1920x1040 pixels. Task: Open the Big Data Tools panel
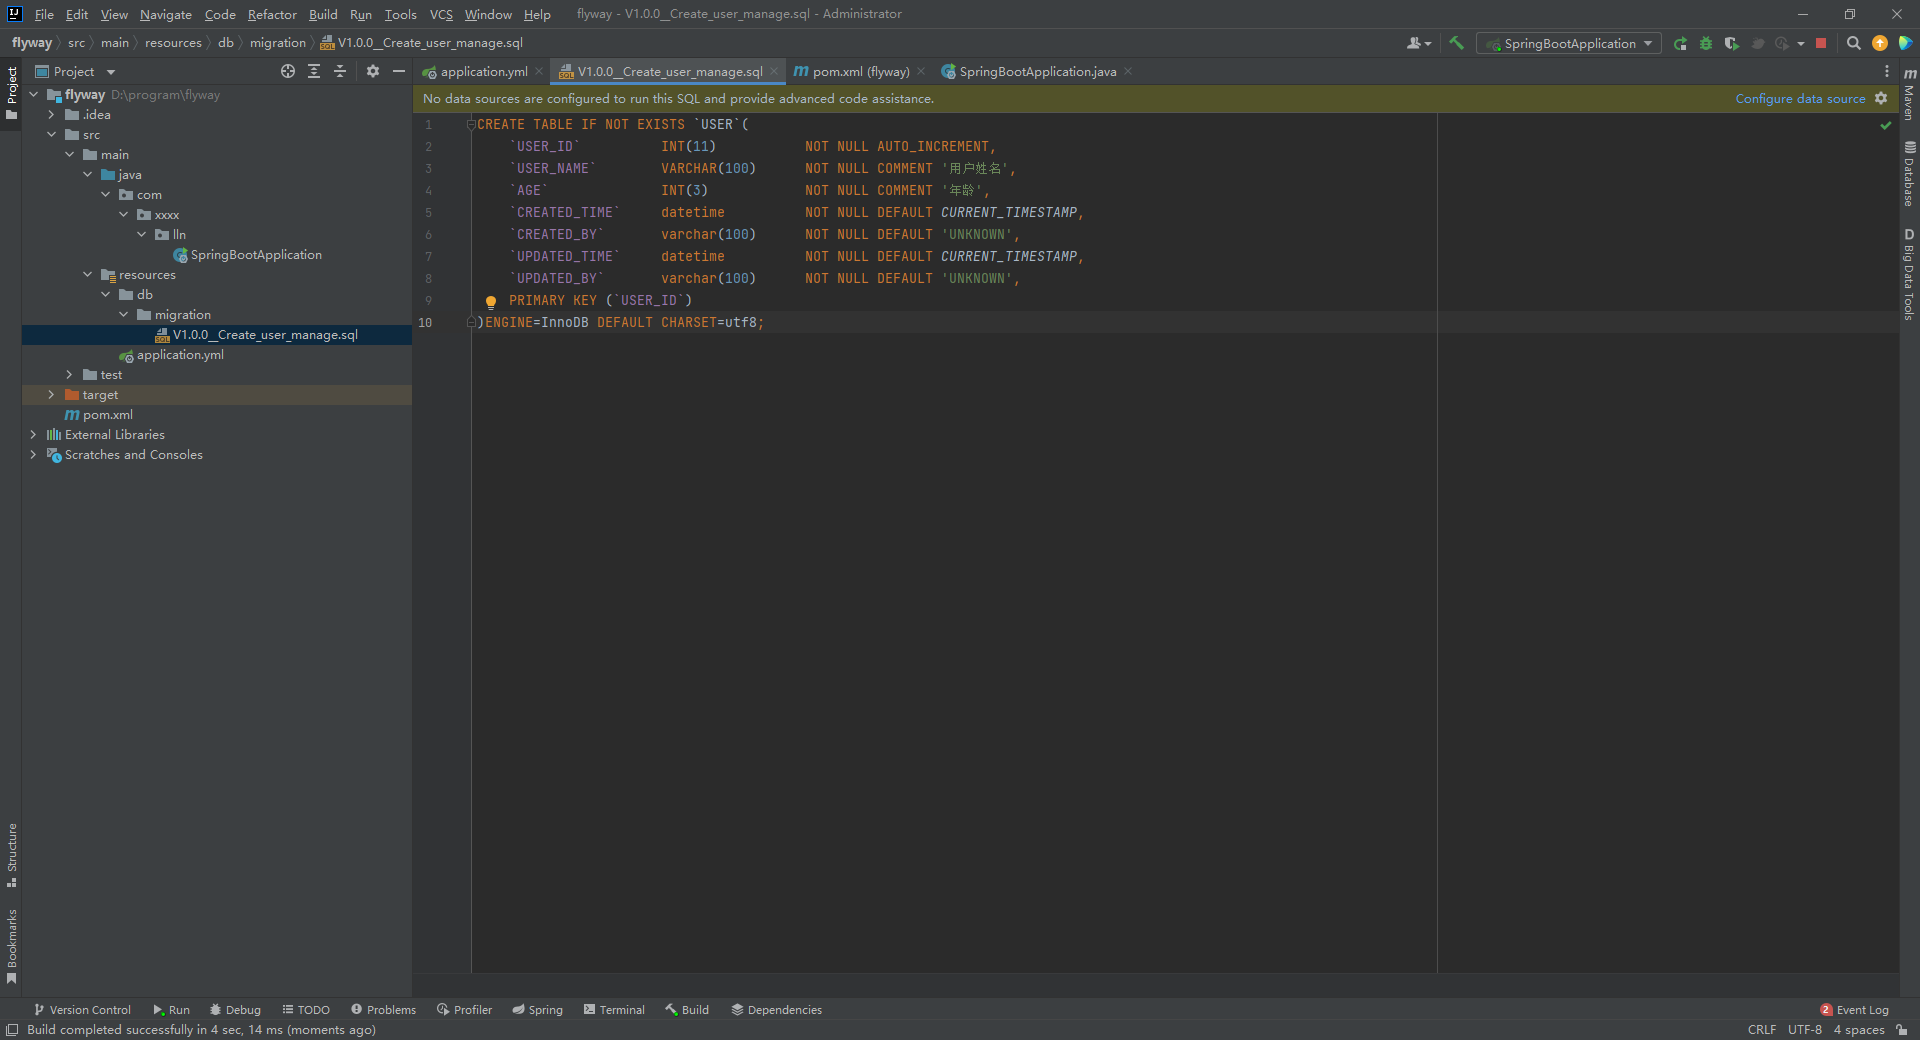tap(1909, 272)
